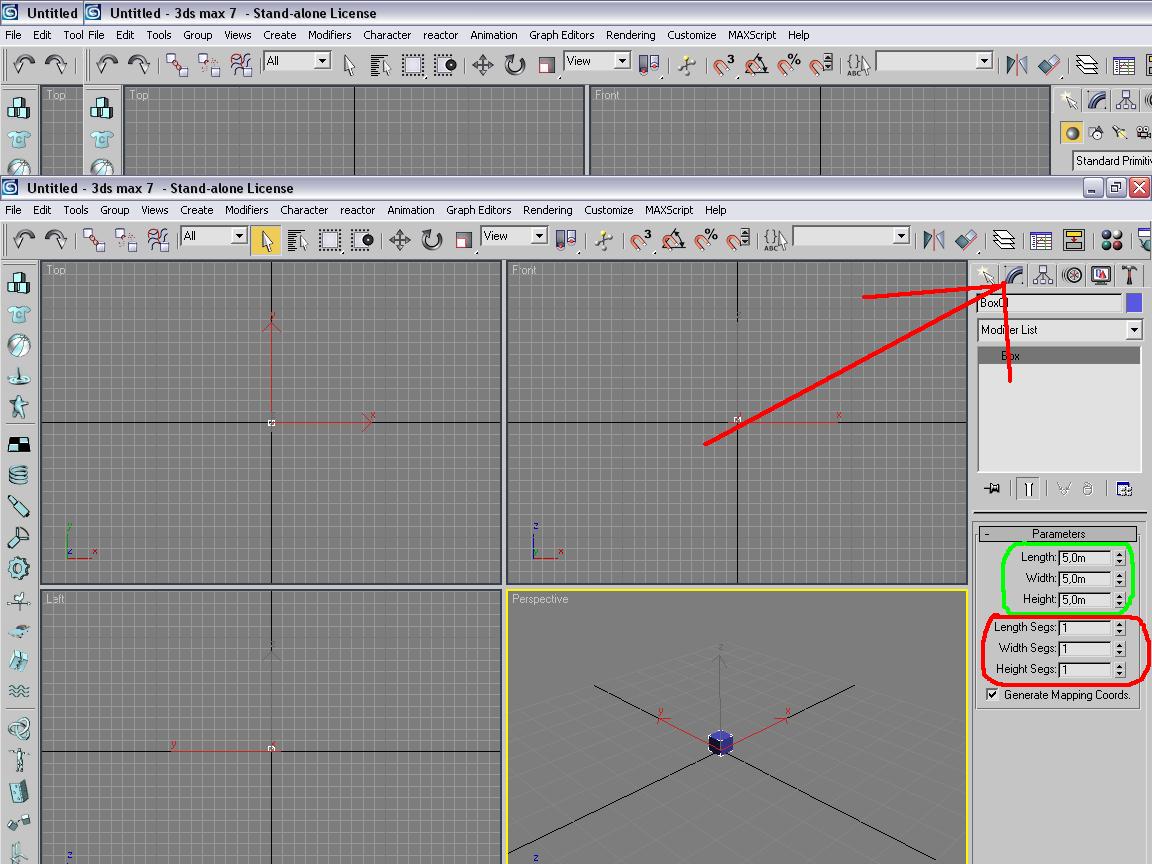Click the Length value field

tap(1085, 558)
